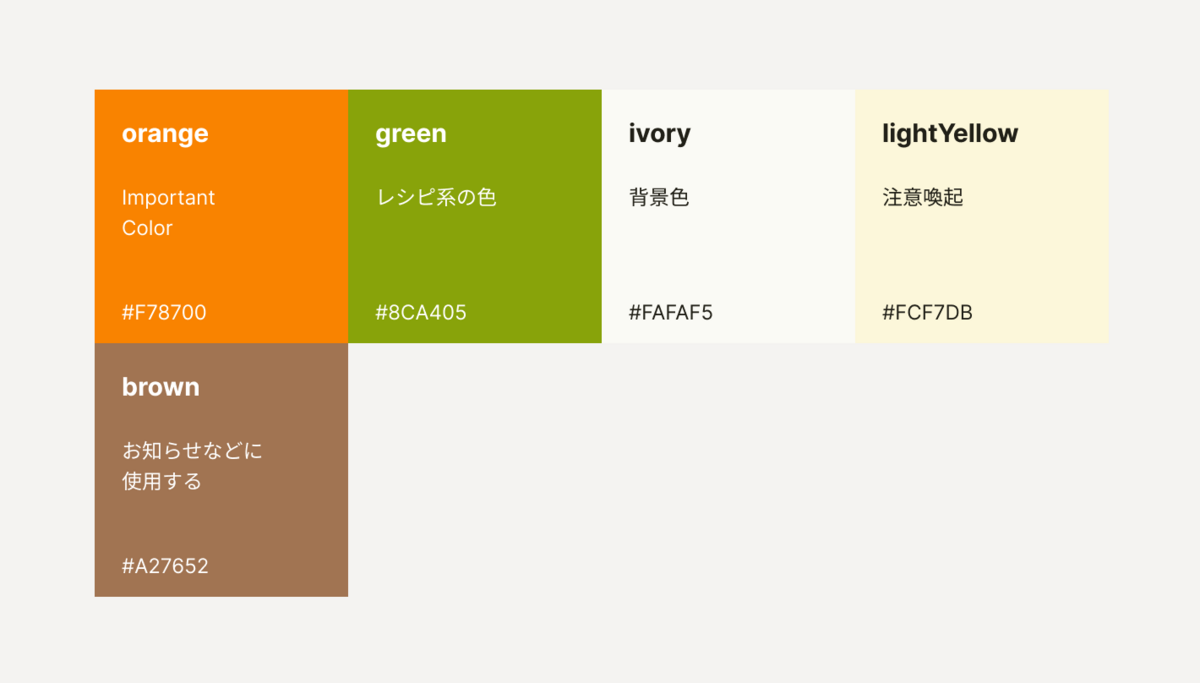Click the hex code #A27652
The height and width of the screenshot is (683, 1200).
tap(165, 566)
